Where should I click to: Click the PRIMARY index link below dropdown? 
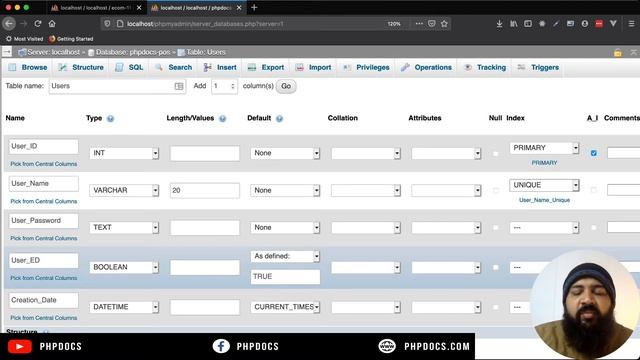pyautogui.click(x=544, y=163)
